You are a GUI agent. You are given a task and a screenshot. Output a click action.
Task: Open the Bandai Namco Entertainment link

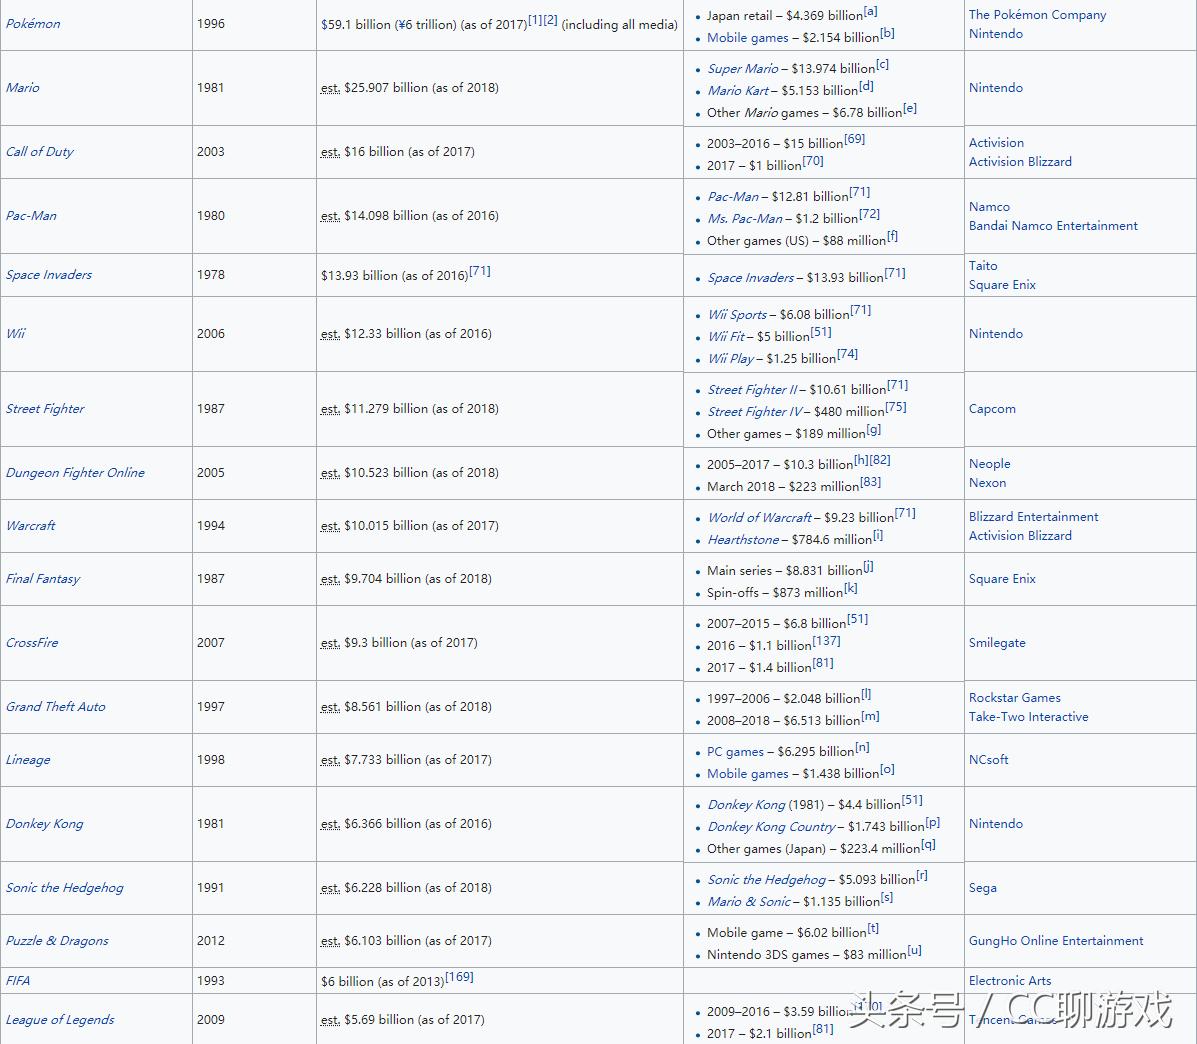click(1053, 226)
